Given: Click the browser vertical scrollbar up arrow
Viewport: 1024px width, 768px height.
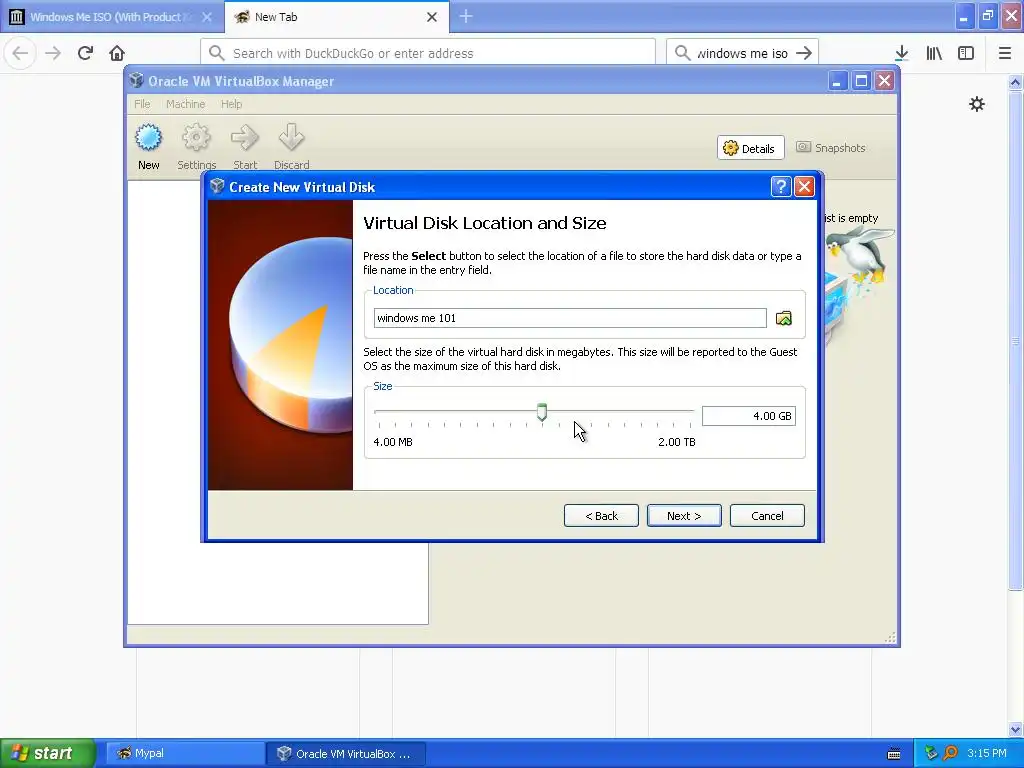Looking at the screenshot, I should point(1015,82).
